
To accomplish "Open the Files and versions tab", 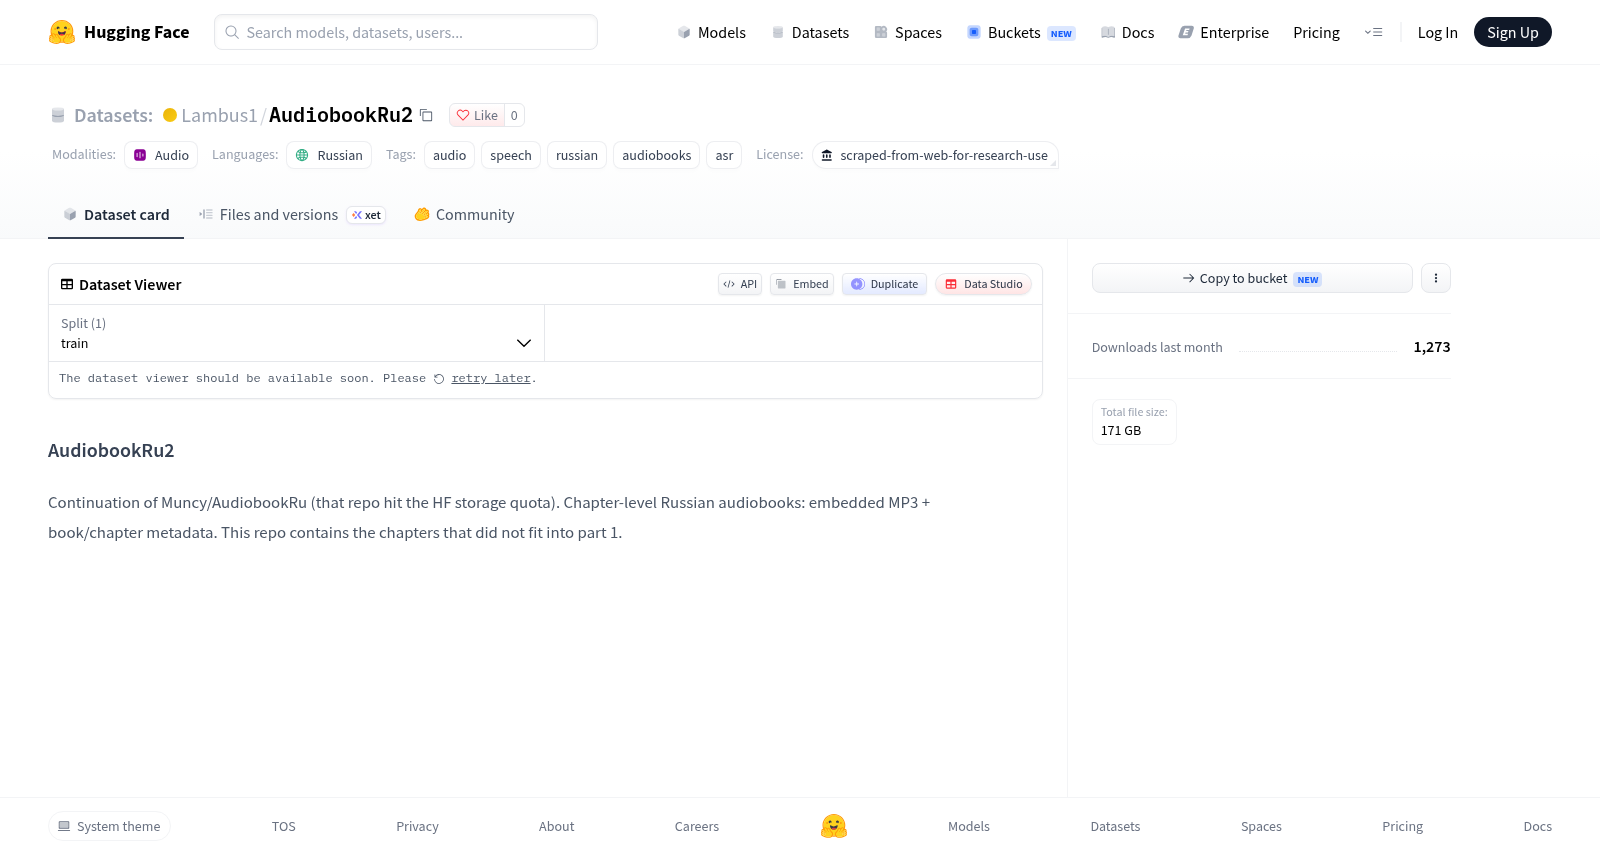I will [x=292, y=215].
